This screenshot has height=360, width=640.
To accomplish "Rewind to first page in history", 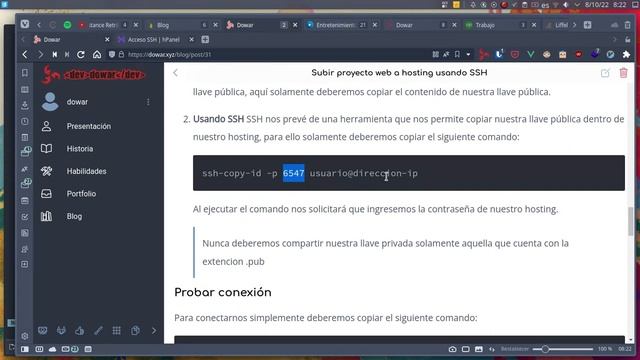I will click(54, 54).
